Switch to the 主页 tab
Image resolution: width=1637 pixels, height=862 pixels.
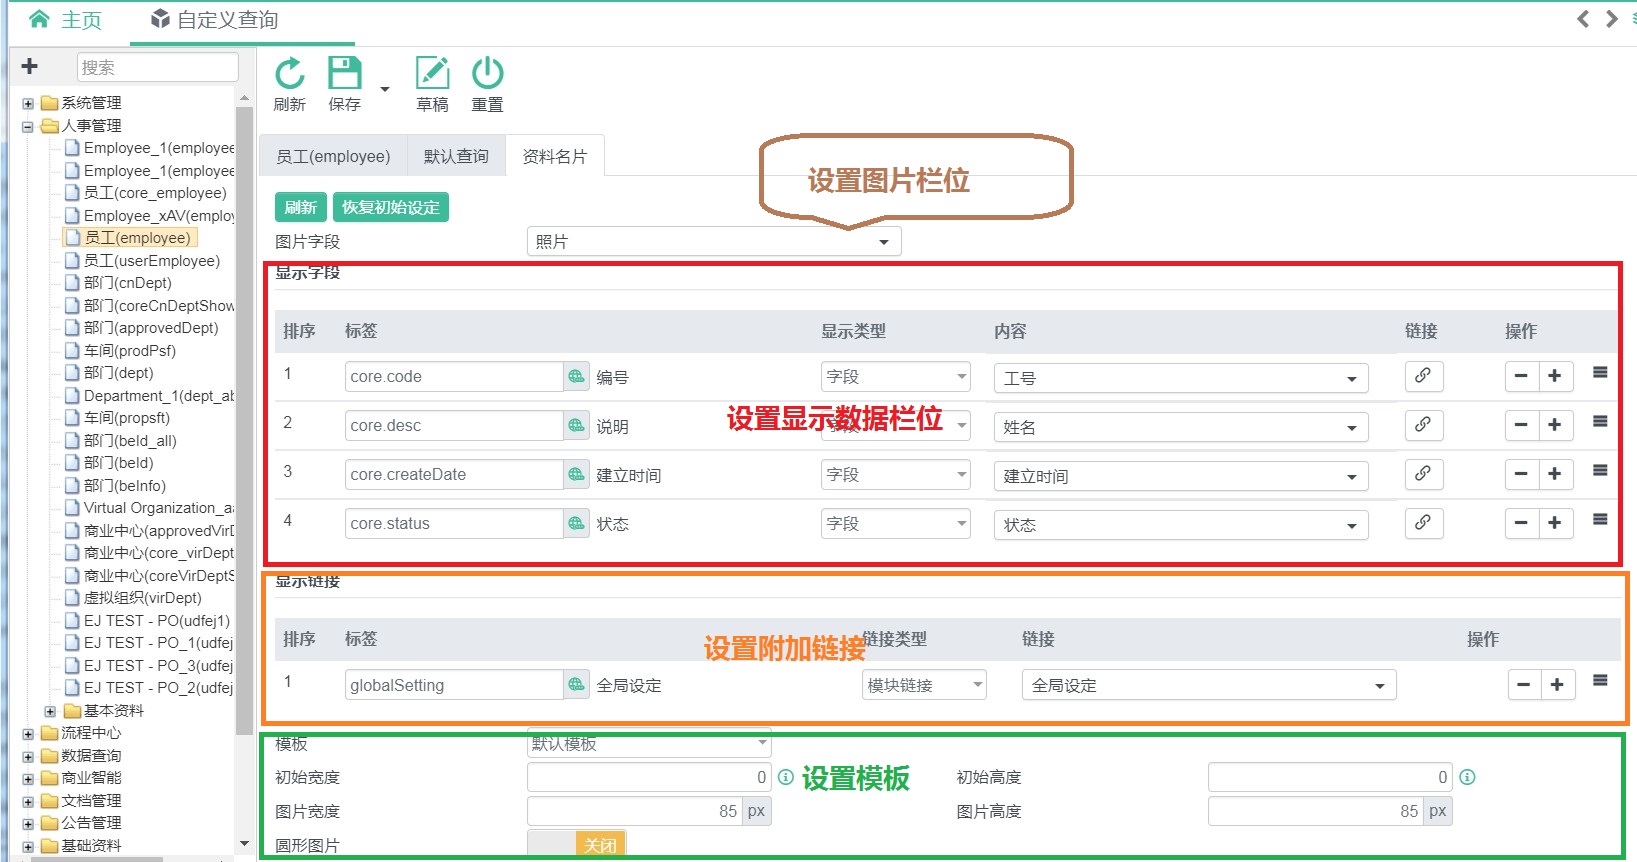click(x=66, y=20)
